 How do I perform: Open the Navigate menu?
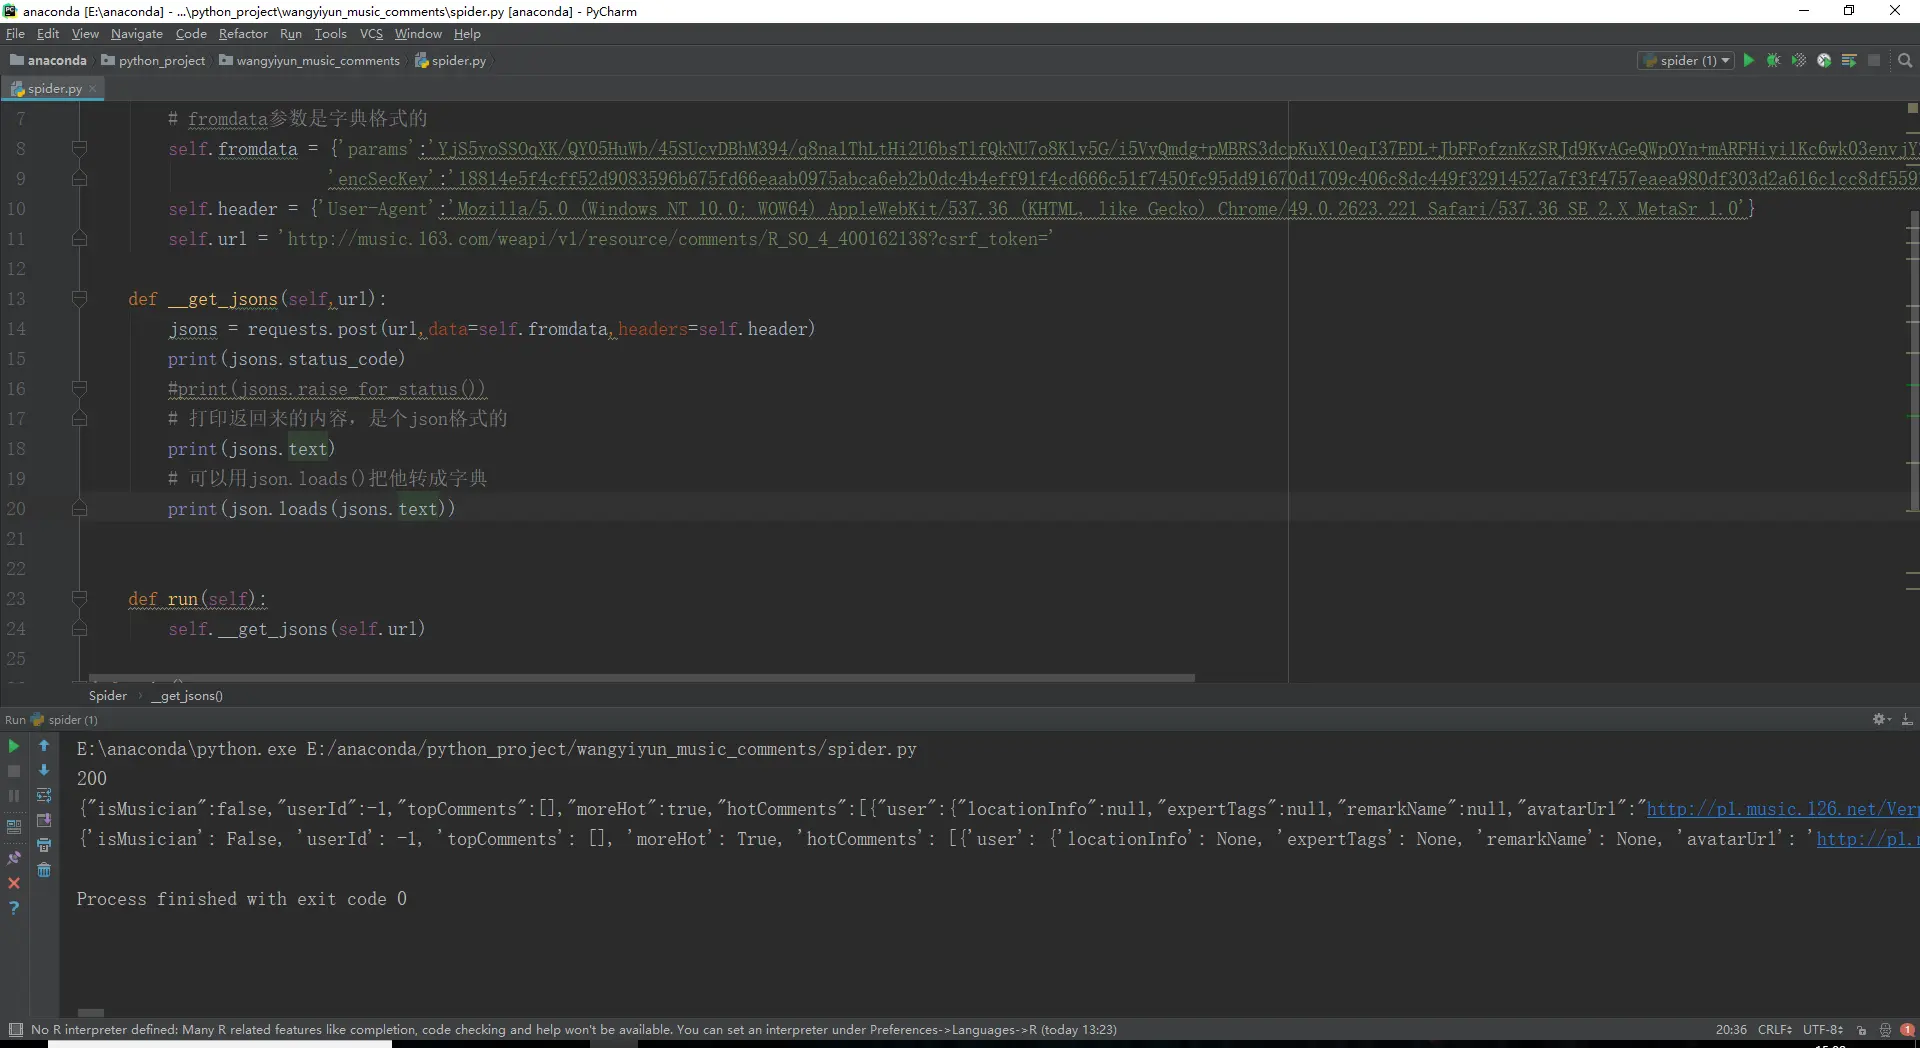[x=137, y=33]
